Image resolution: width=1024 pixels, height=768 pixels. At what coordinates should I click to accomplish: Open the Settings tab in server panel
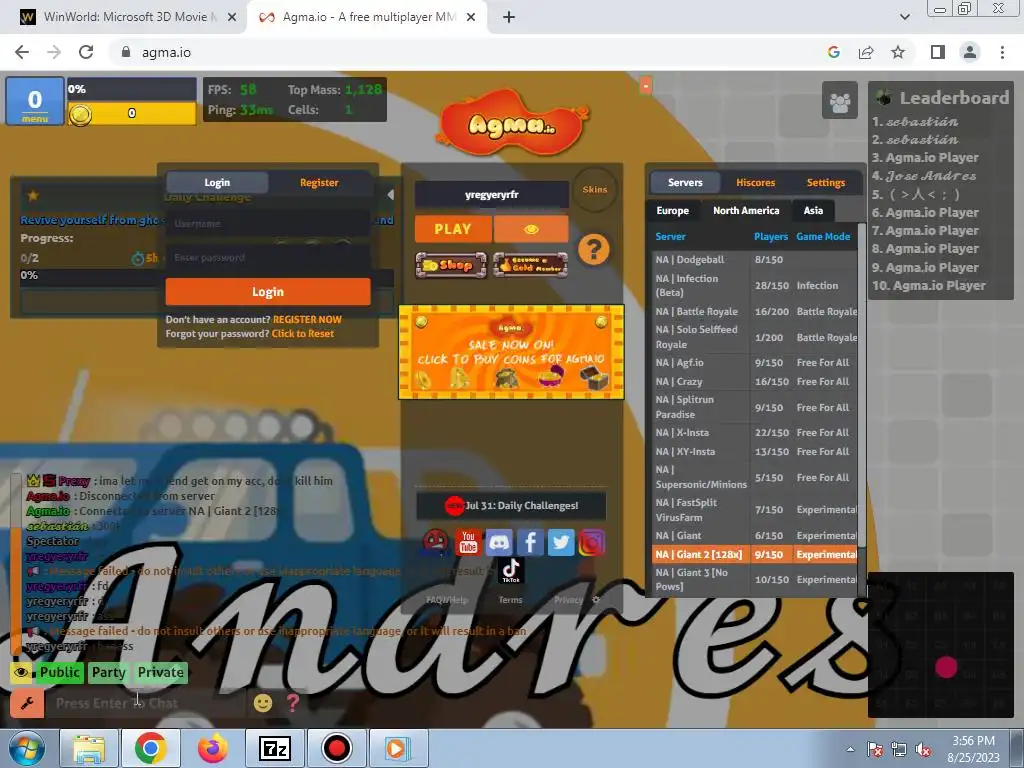point(825,183)
